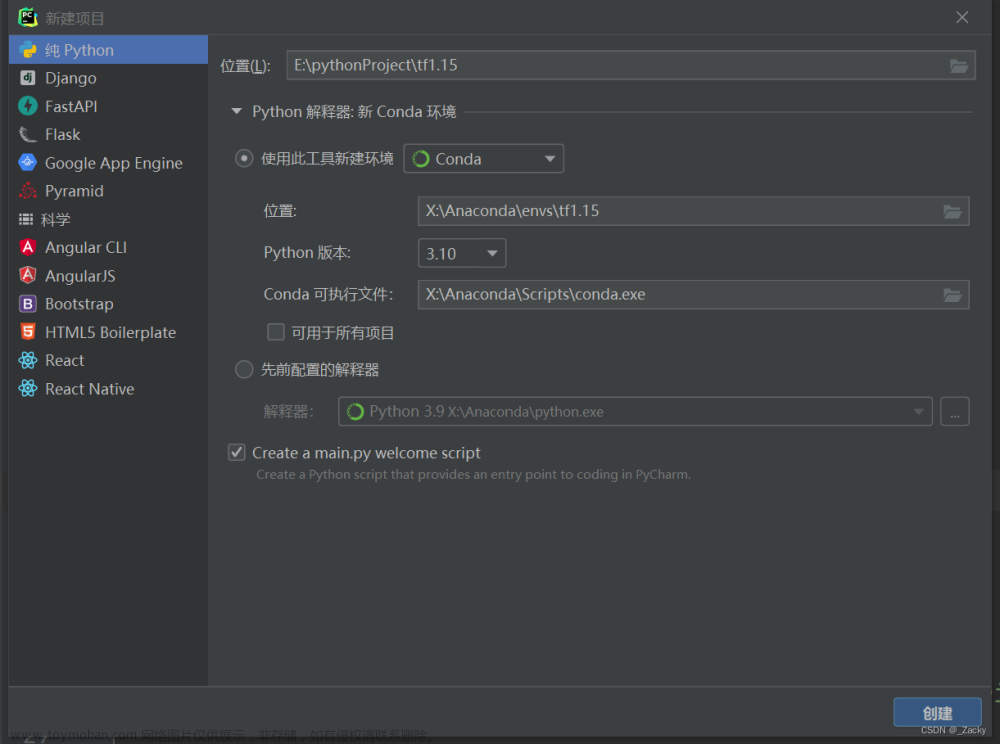
Task: Open the Python 3.9 interpreter dropdown
Action: (x=635, y=411)
